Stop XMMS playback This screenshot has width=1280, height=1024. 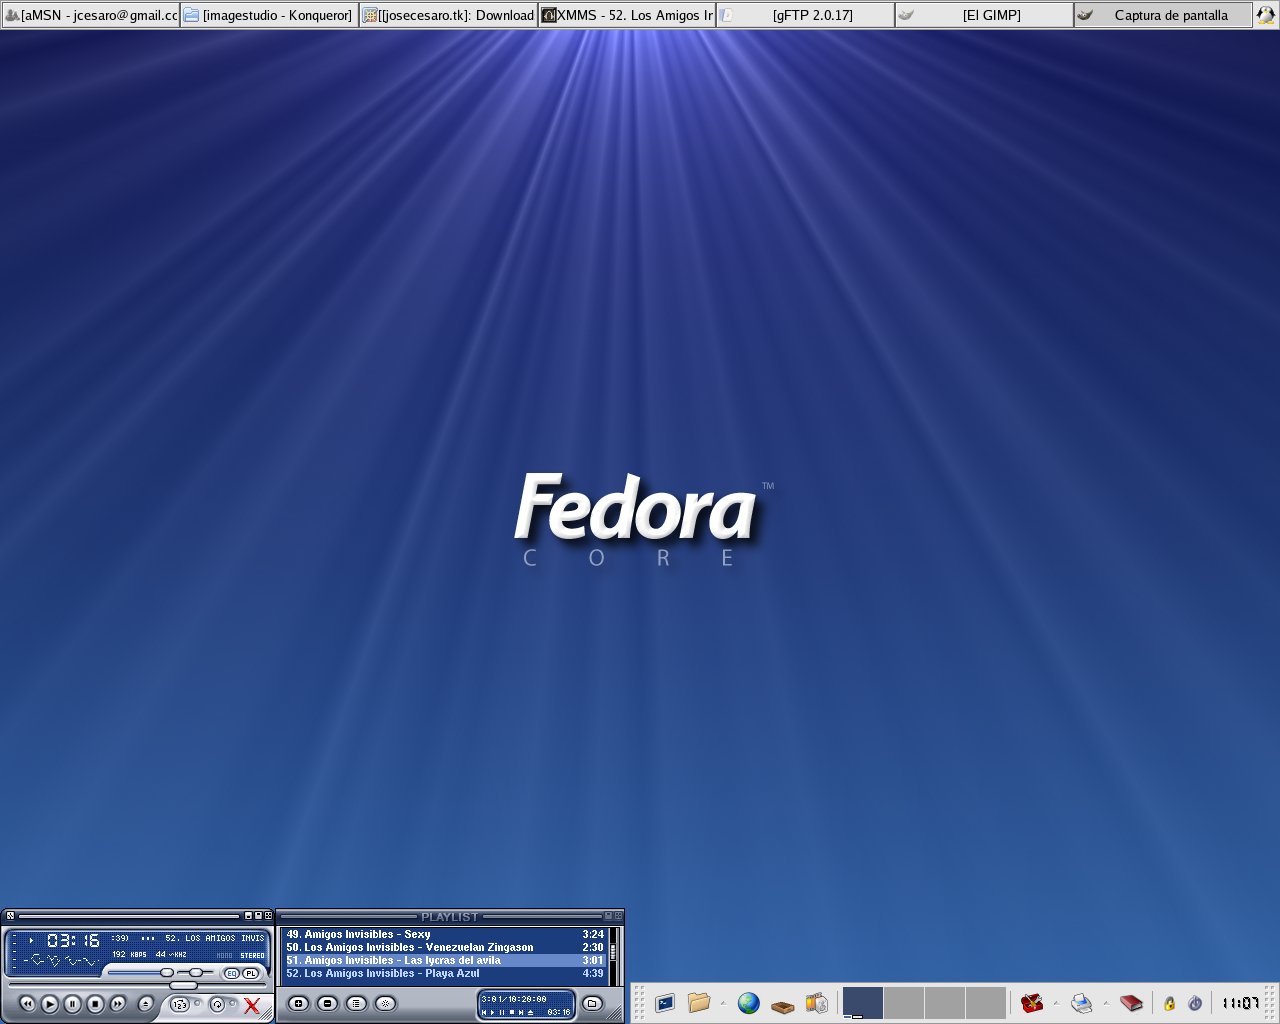[95, 1004]
